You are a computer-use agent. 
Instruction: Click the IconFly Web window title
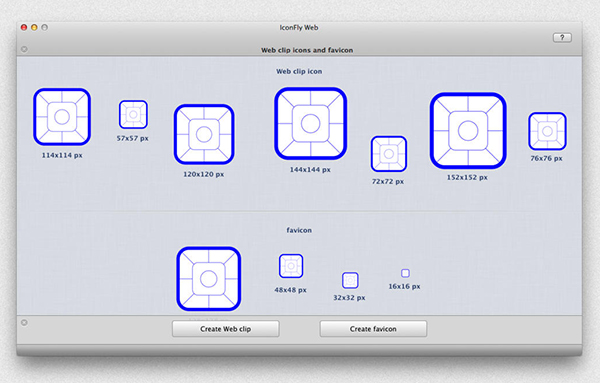coord(299,28)
